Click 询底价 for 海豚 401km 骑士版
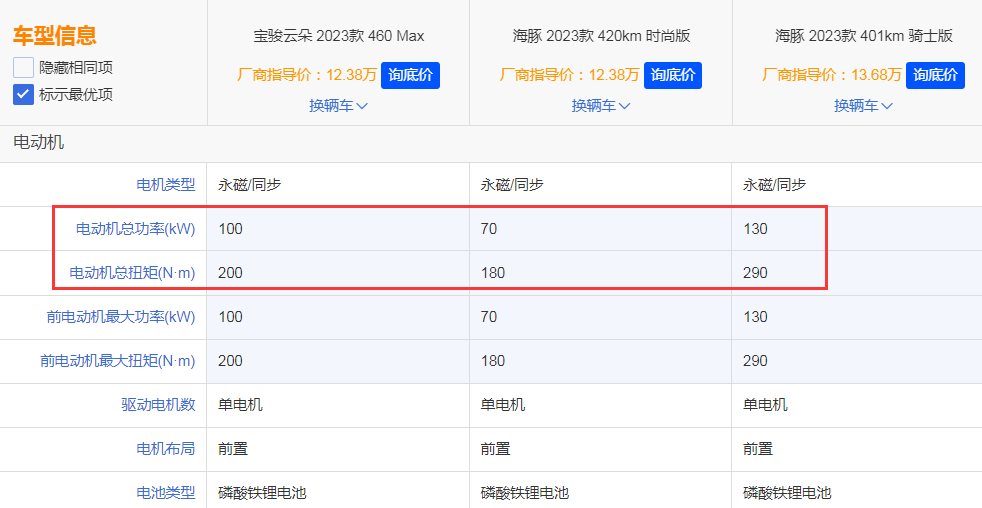 click(x=935, y=76)
